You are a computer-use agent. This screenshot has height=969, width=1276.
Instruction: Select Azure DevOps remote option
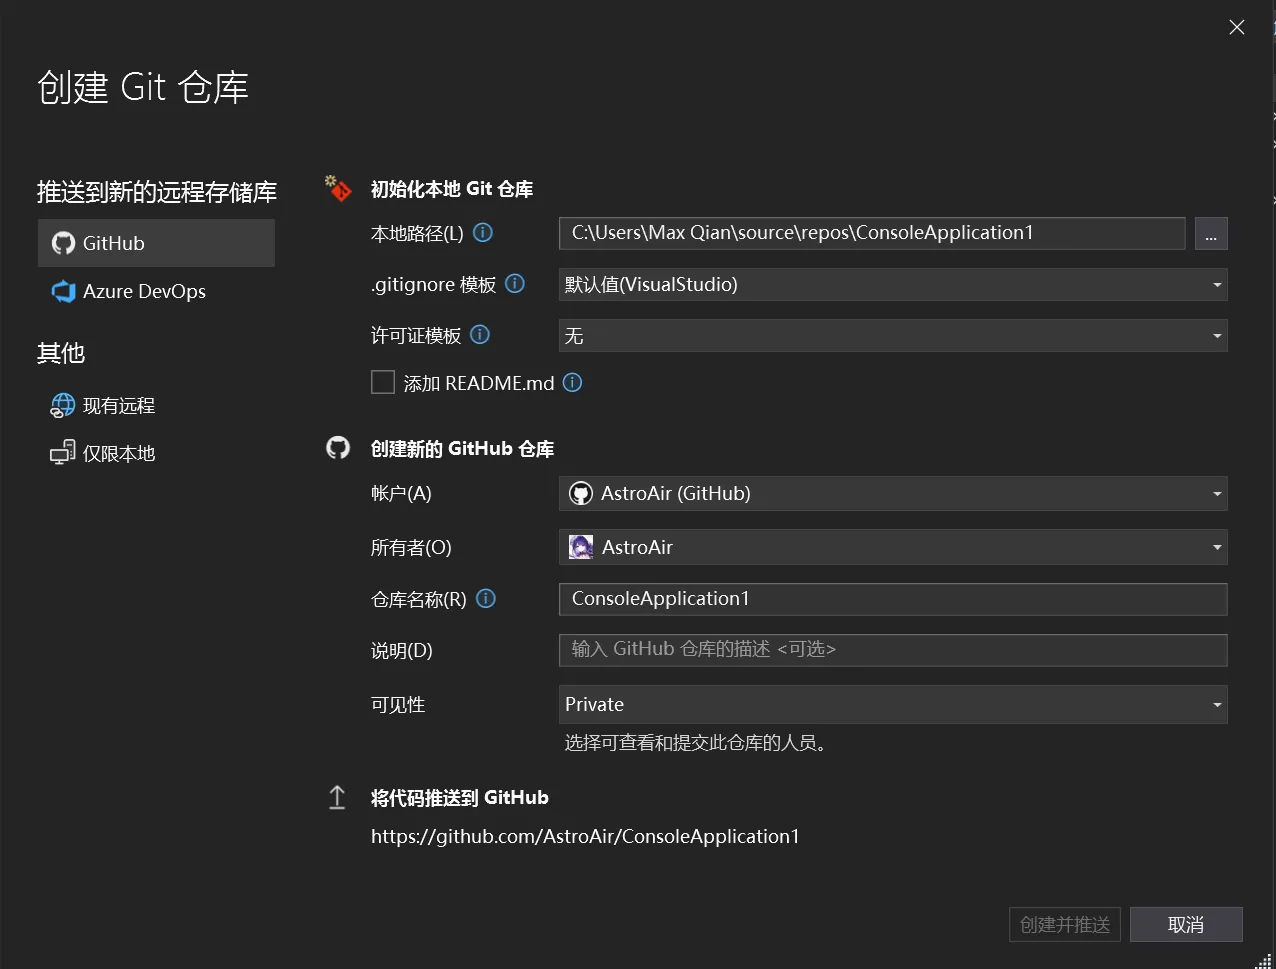144,292
